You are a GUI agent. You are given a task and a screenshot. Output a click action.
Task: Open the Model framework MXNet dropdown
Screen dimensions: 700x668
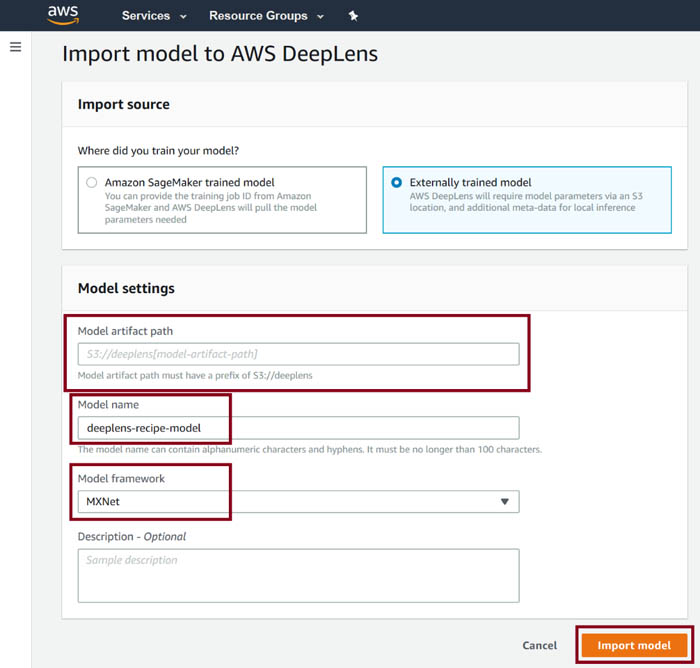pyautogui.click(x=298, y=501)
